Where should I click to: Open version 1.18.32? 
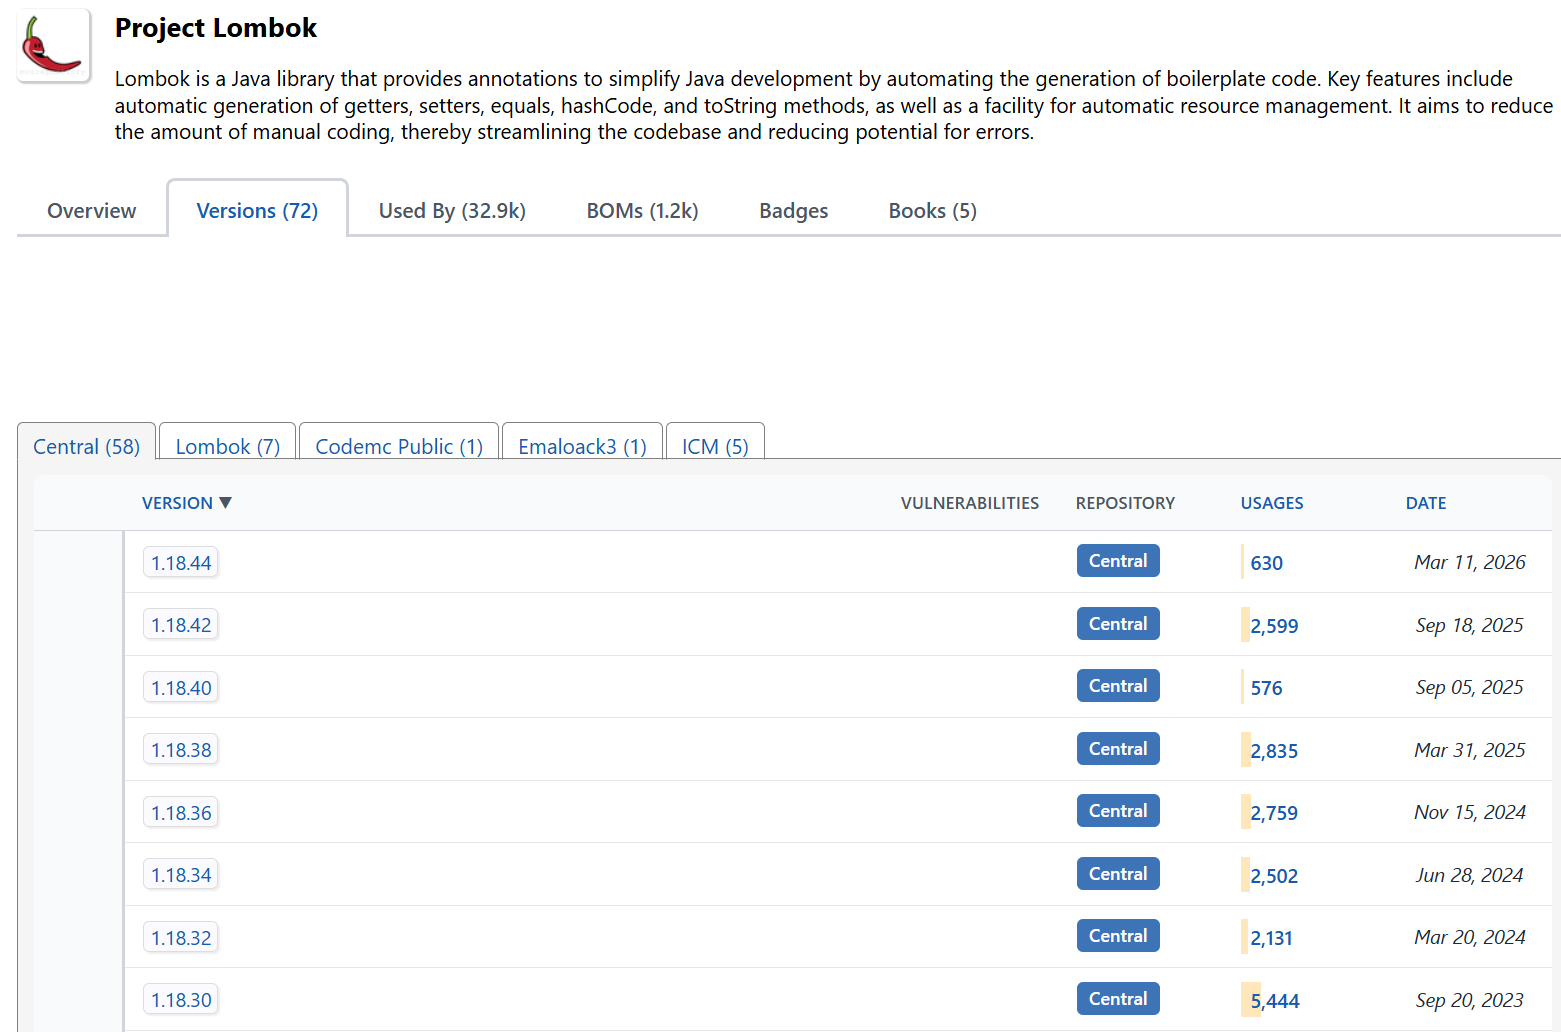[x=181, y=938]
